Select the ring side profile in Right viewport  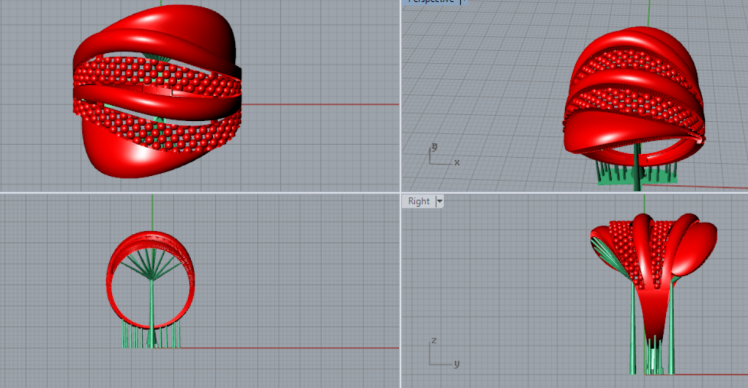coord(654,282)
